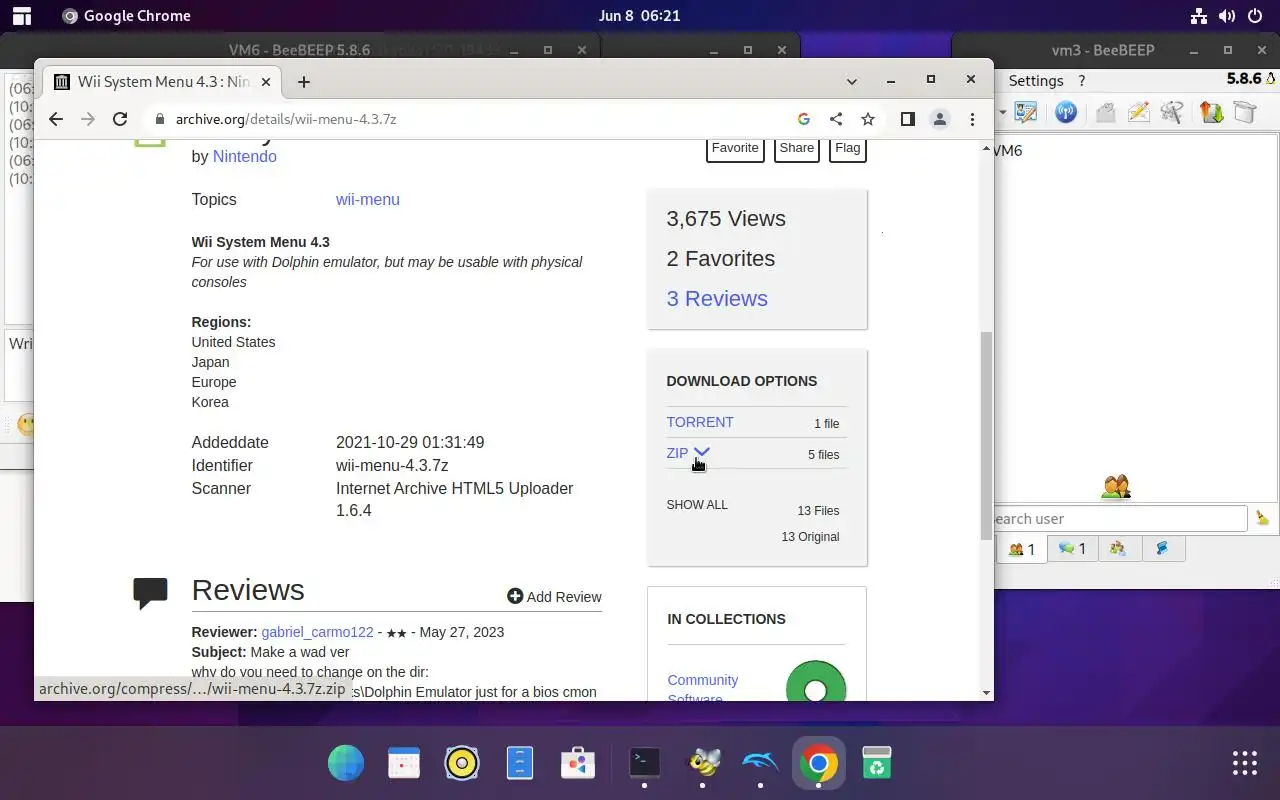Open the Software store in the dock

[578, 764]
